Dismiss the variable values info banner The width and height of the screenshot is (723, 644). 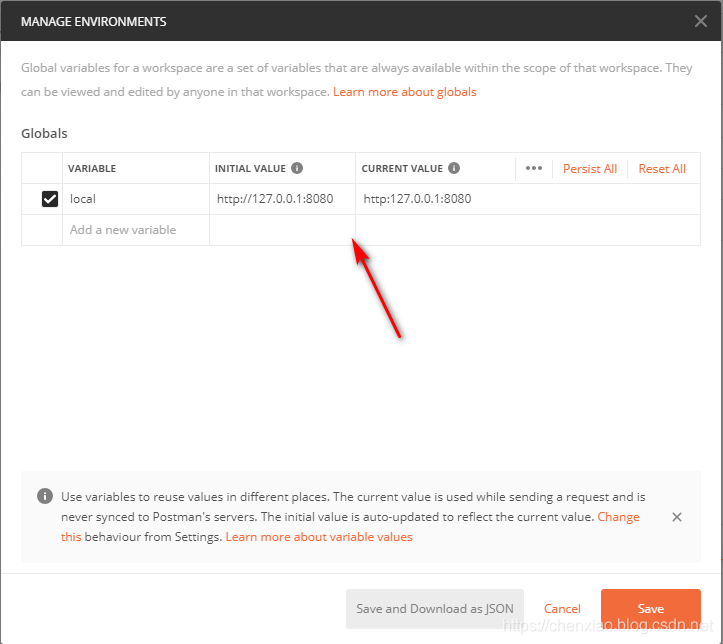676,517
